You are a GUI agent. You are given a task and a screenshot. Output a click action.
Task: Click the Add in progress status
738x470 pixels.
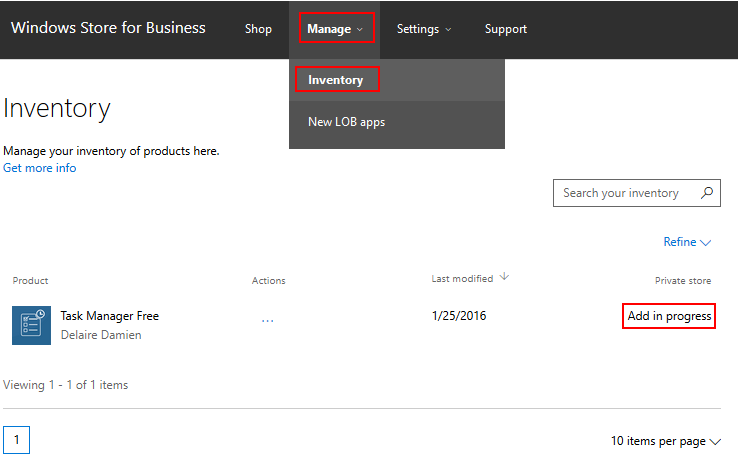coord(668,316)
